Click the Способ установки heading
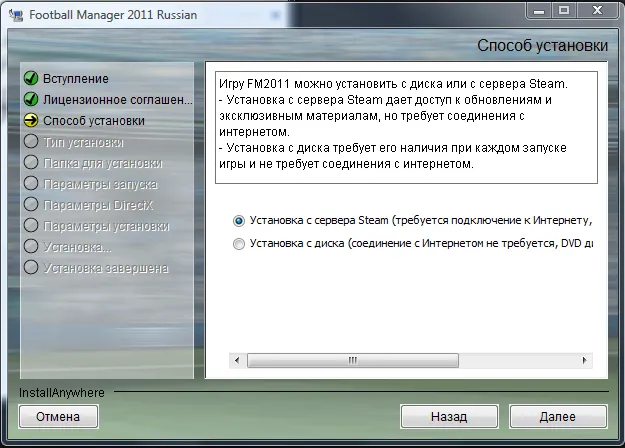Screen dimensions: 625x448 pyautogui.click(x=542, y=45)
